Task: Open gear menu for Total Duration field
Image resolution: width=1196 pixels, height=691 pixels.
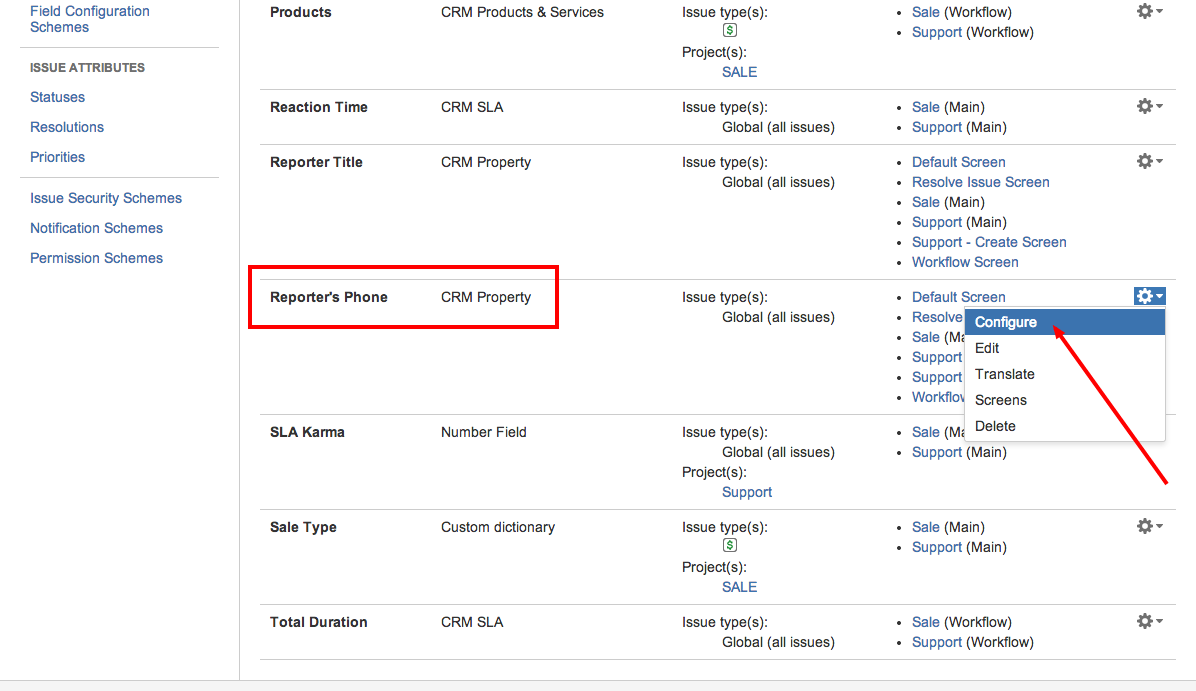Action: point(1149,621)
